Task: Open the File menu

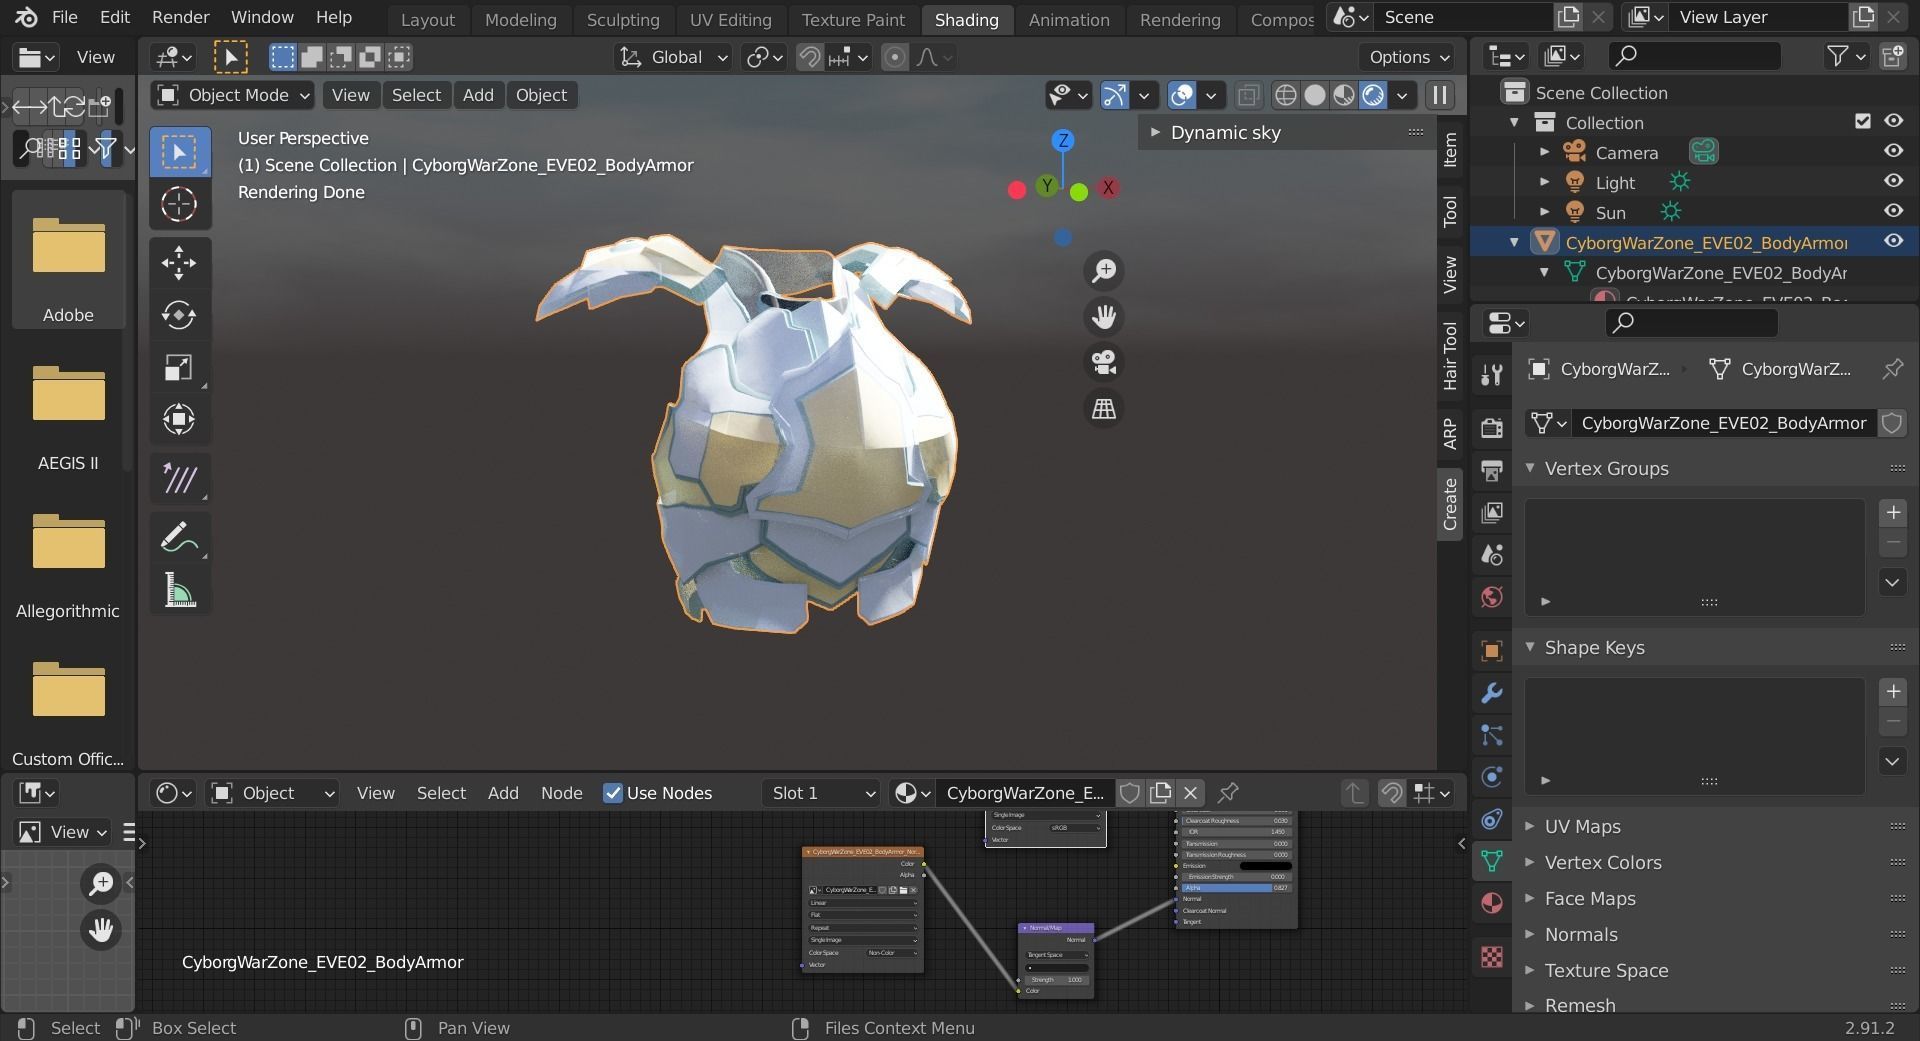Action: pyautogui.click(x=64, y=17)
